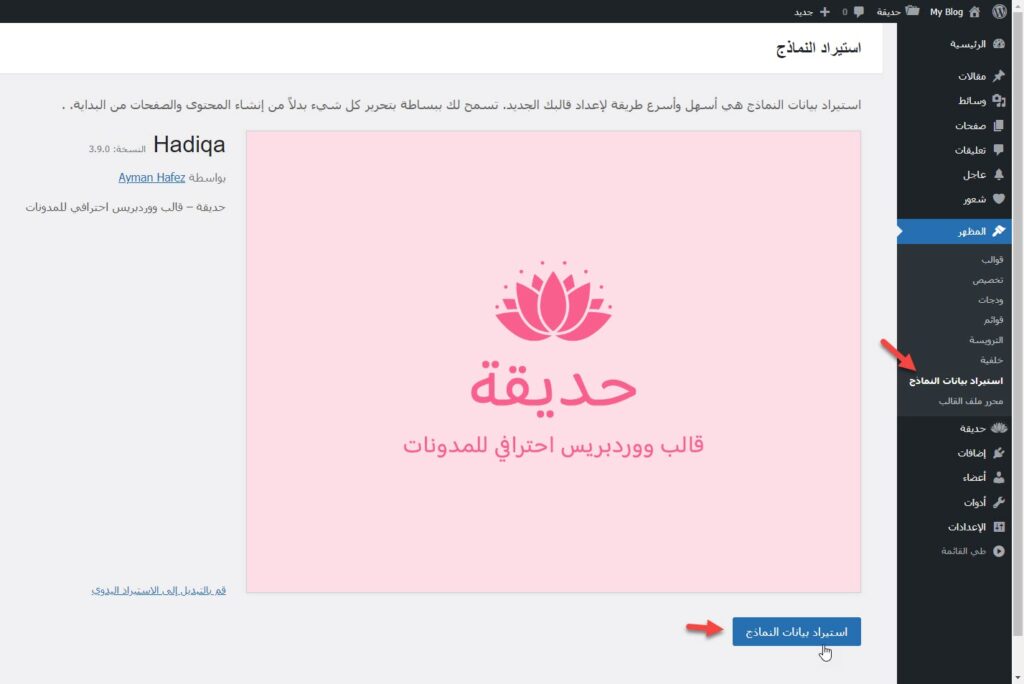
Task: Click the حديقة lotus icon in sidebar
Action: tap(999, 429)
